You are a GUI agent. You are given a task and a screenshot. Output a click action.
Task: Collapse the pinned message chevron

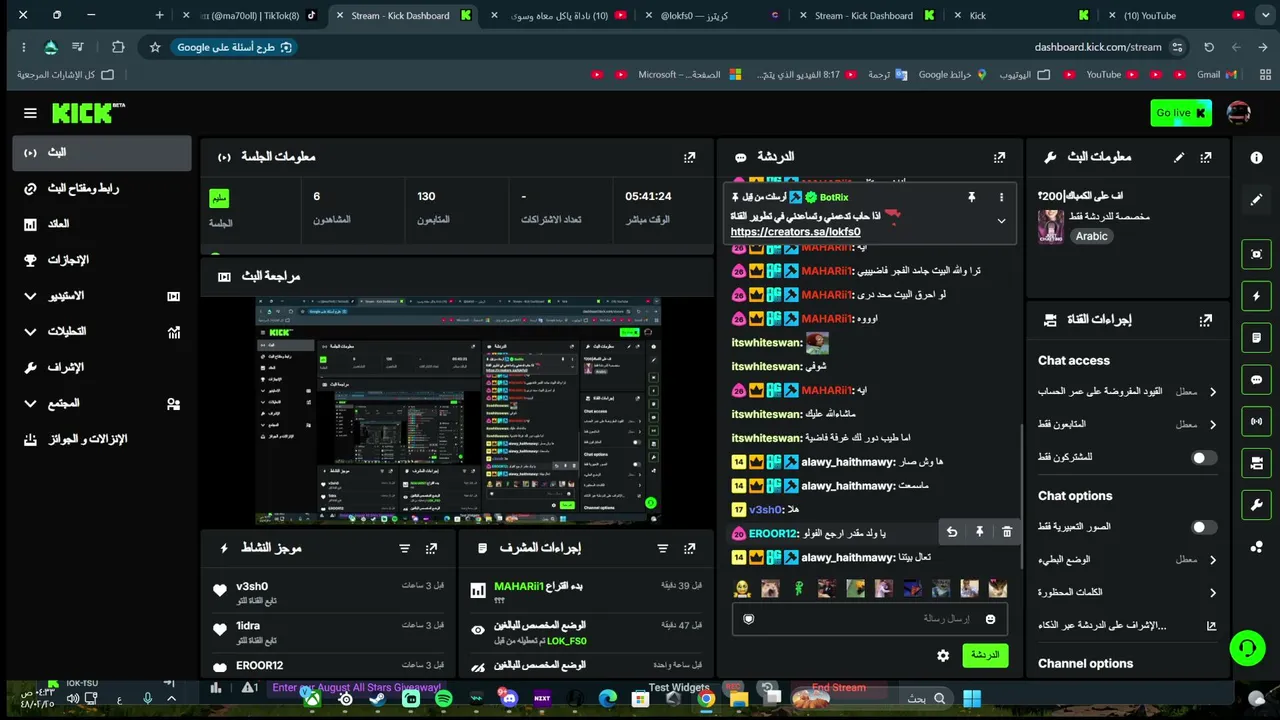point(1001,221)
